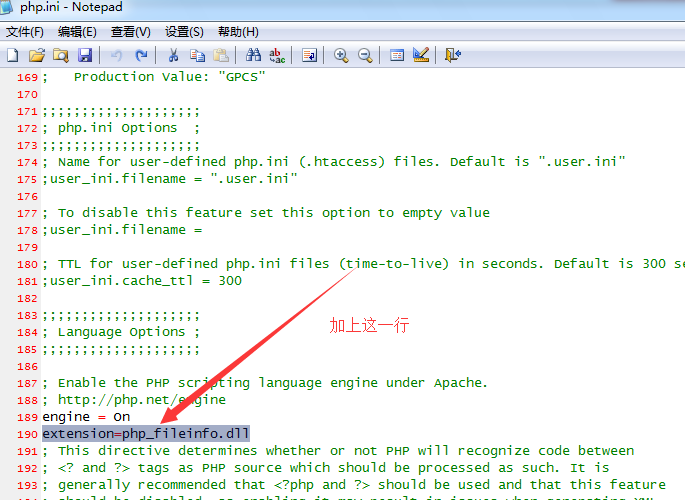
Task: Click the Zoom out magnifier icon
Action: pyautogui.click(x=365, y=55)
